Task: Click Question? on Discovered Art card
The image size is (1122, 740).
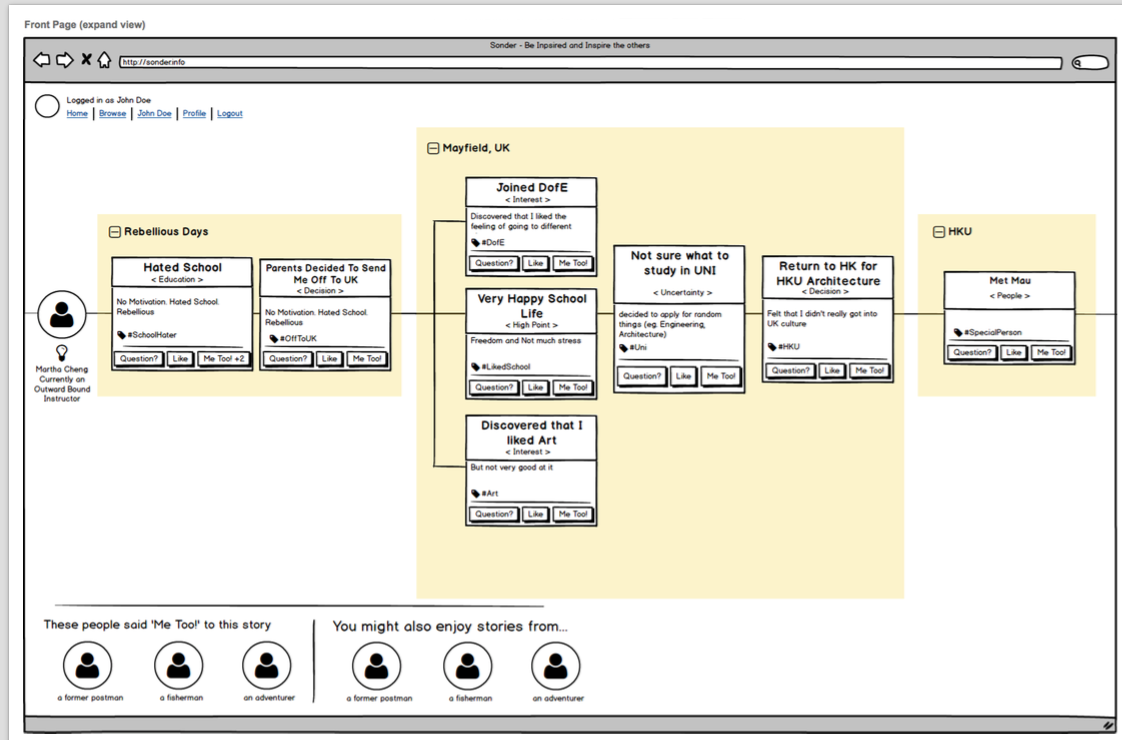Action: click(494, 514)
